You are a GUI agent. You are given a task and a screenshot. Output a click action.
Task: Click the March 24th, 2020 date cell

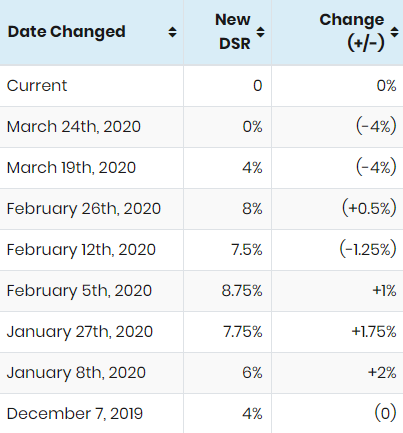[74, 127]
